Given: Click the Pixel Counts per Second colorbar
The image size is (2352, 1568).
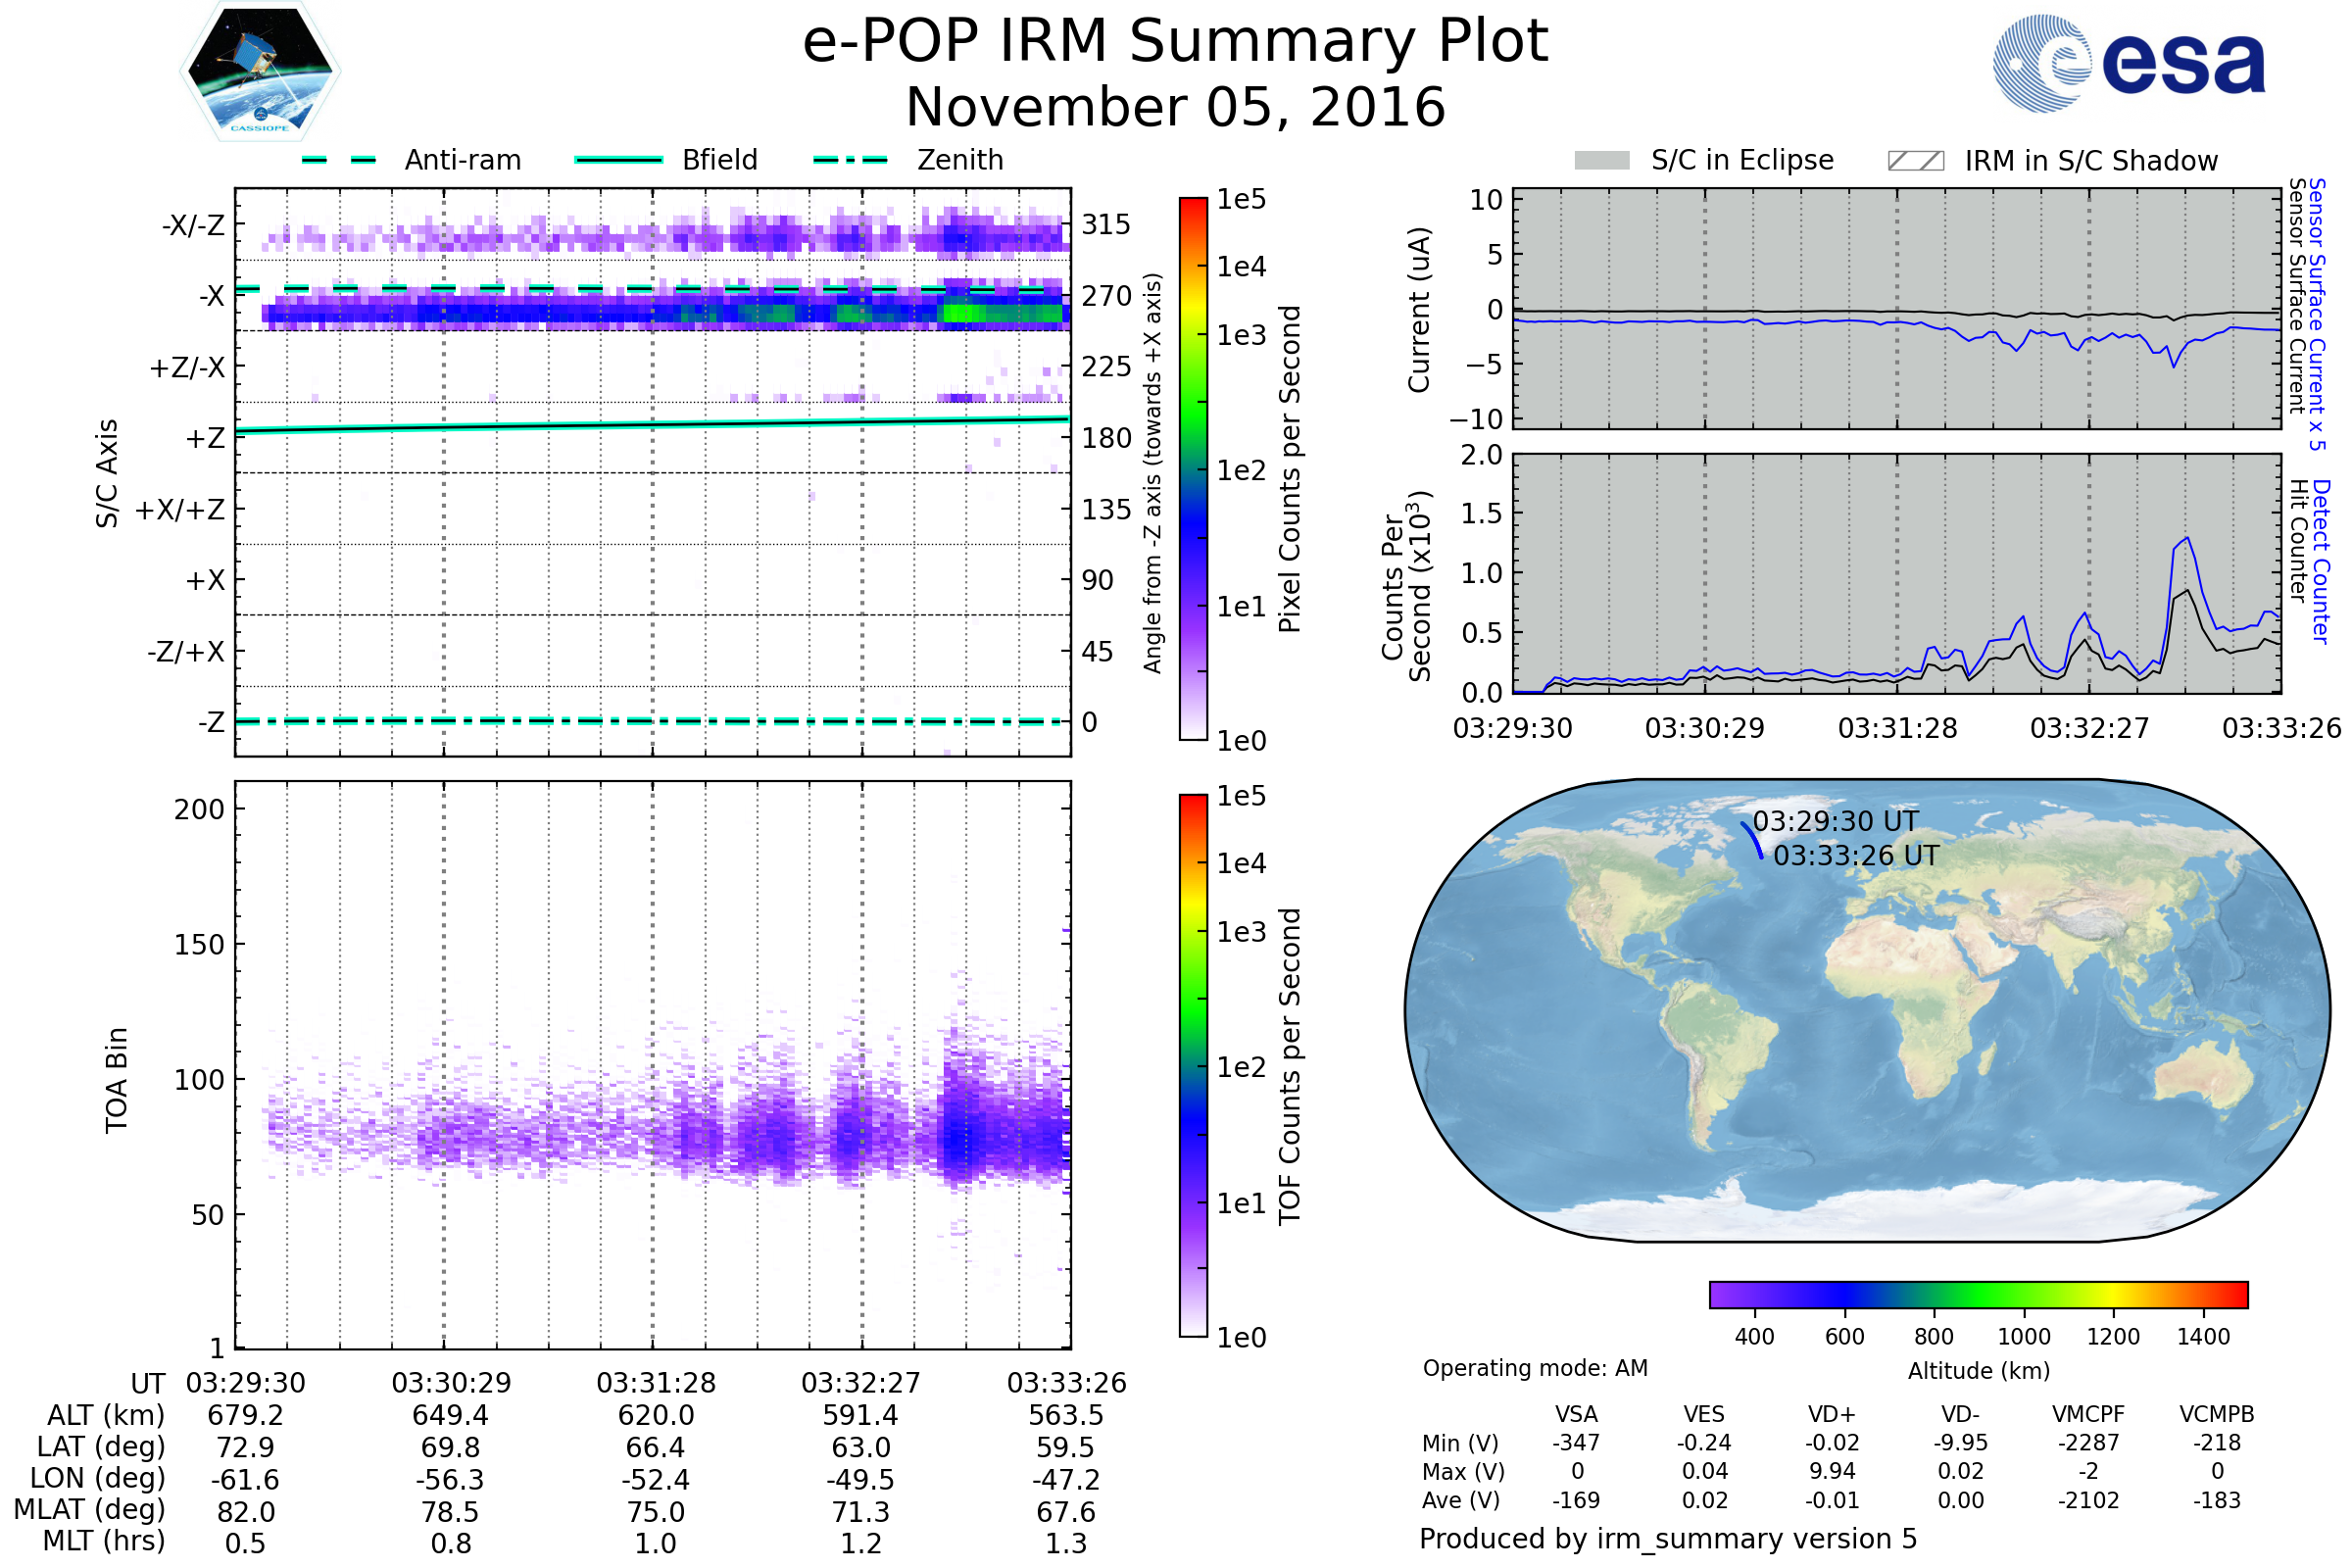Looking at the screenshot, I should coord(1193,468).
